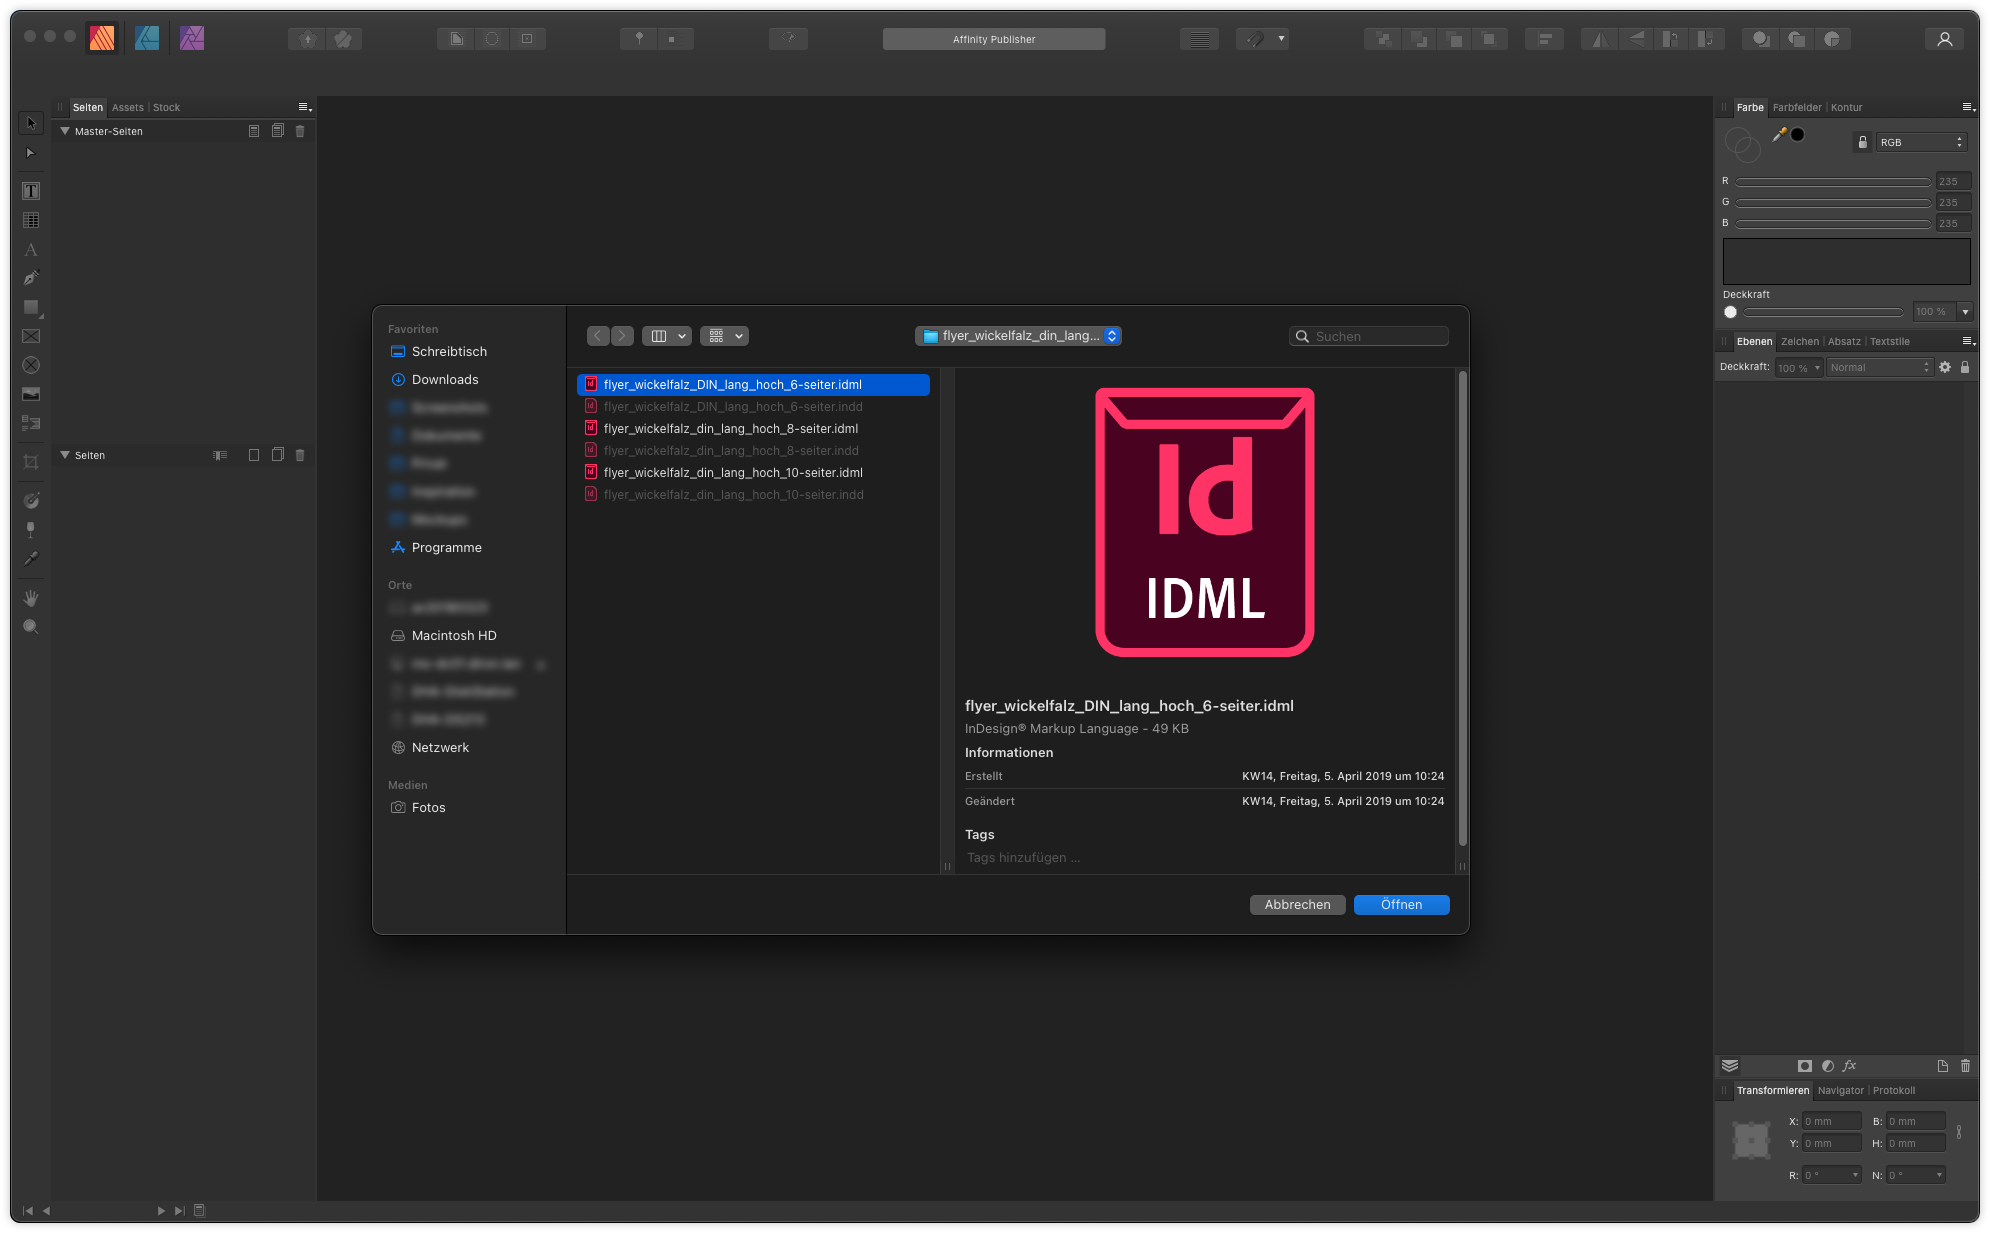
Task: Switch to Affinity Photo persona icon
Action: (192, 38)
